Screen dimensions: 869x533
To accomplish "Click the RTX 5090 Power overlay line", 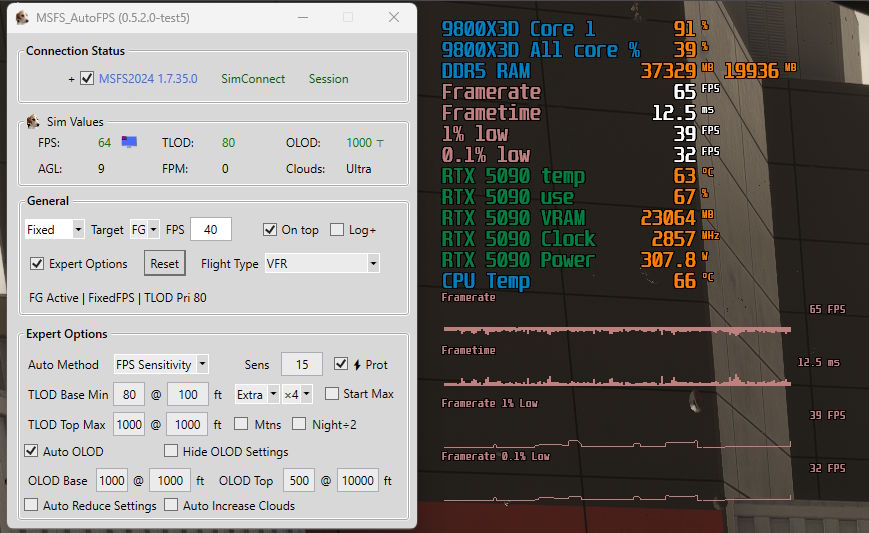I will pos(575,260).
